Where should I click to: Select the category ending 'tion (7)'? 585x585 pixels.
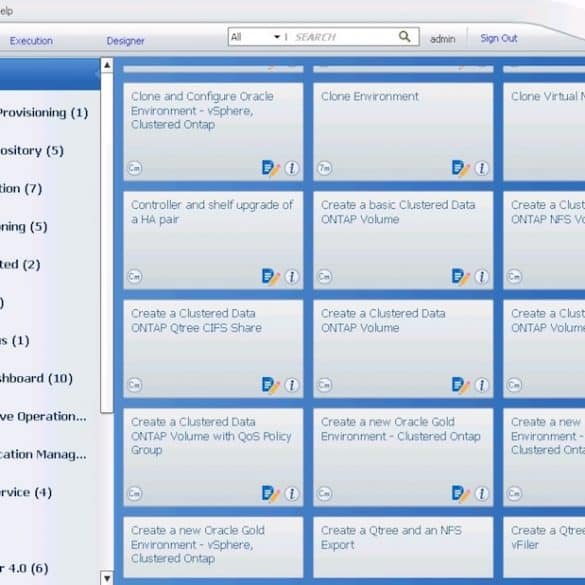21,189
